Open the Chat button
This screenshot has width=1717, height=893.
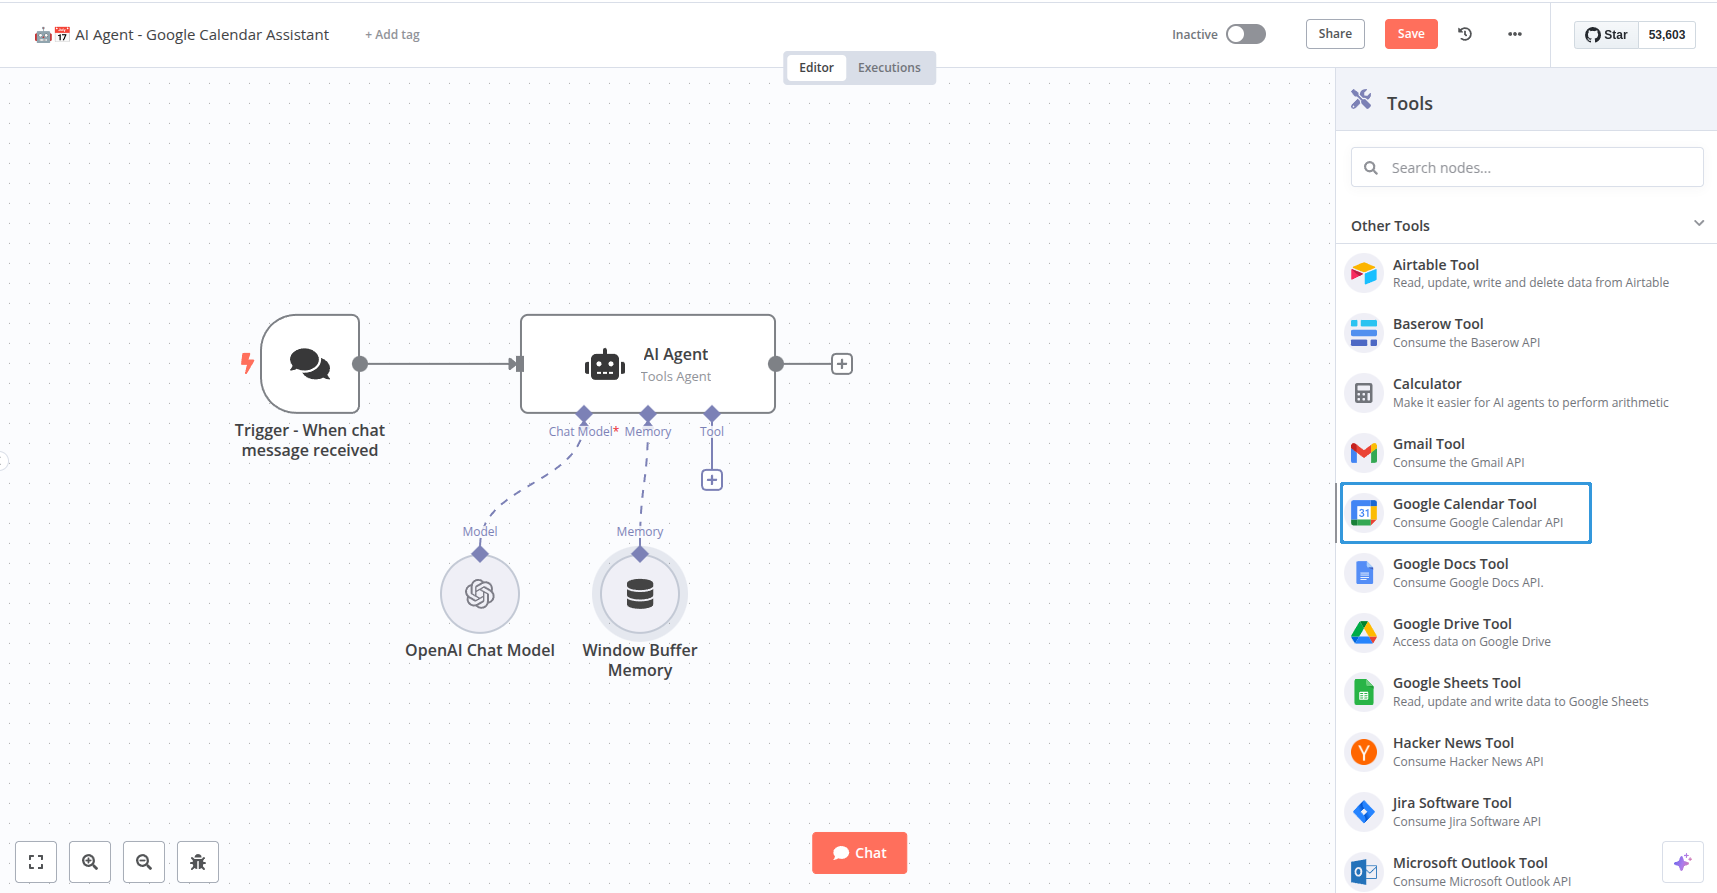tap(859, 853)
